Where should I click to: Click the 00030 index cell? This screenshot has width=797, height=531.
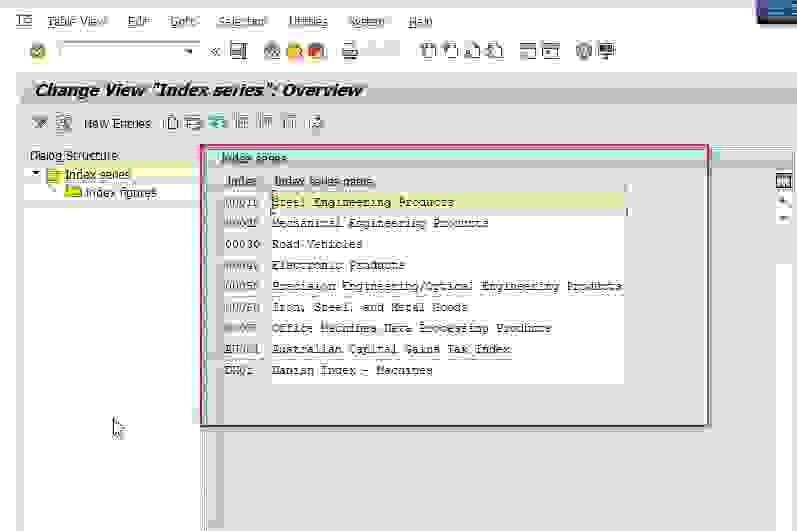tap(243, 244)
